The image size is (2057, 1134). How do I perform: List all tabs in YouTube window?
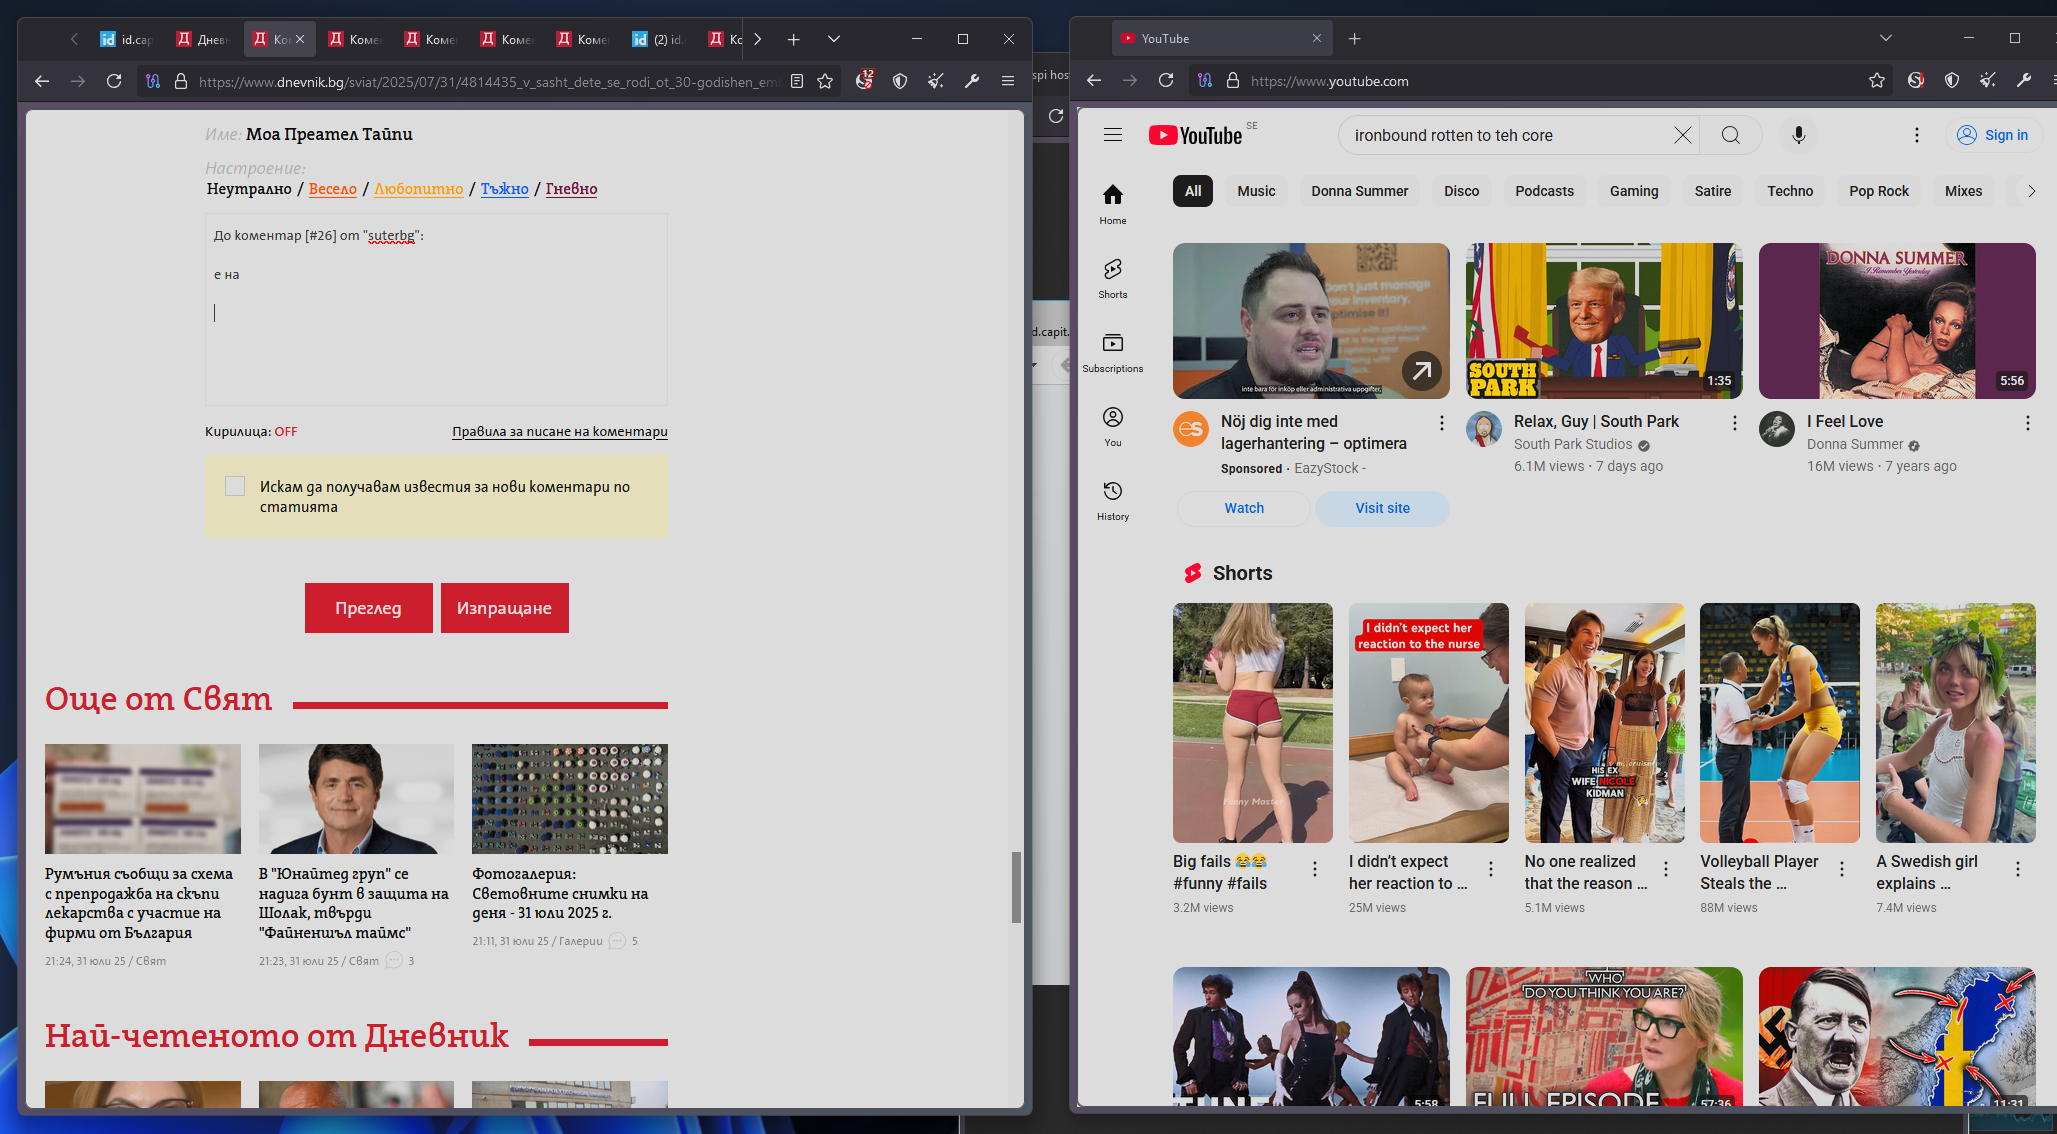(x=1885, y=39)
